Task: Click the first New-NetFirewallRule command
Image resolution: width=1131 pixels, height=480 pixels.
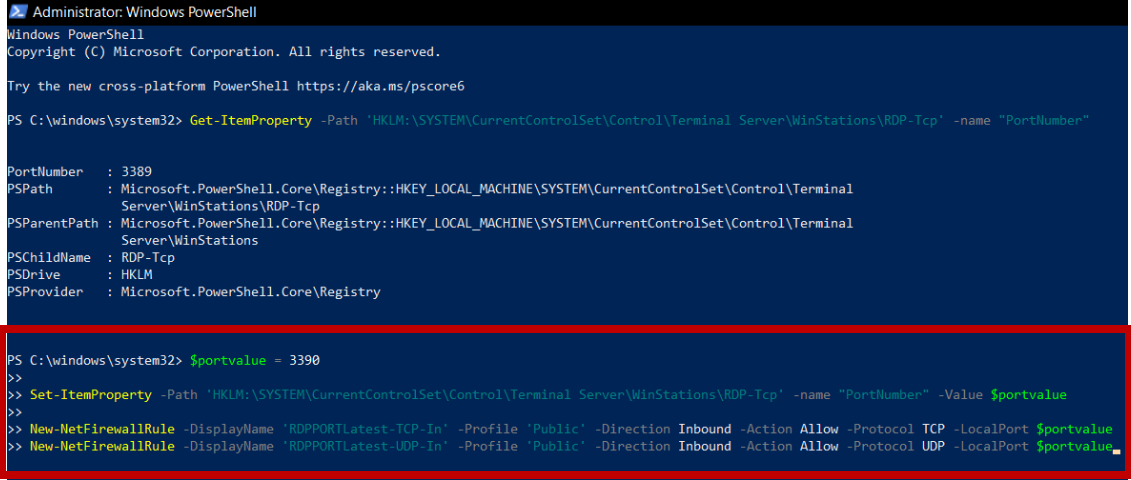Action: click(102, 429)
